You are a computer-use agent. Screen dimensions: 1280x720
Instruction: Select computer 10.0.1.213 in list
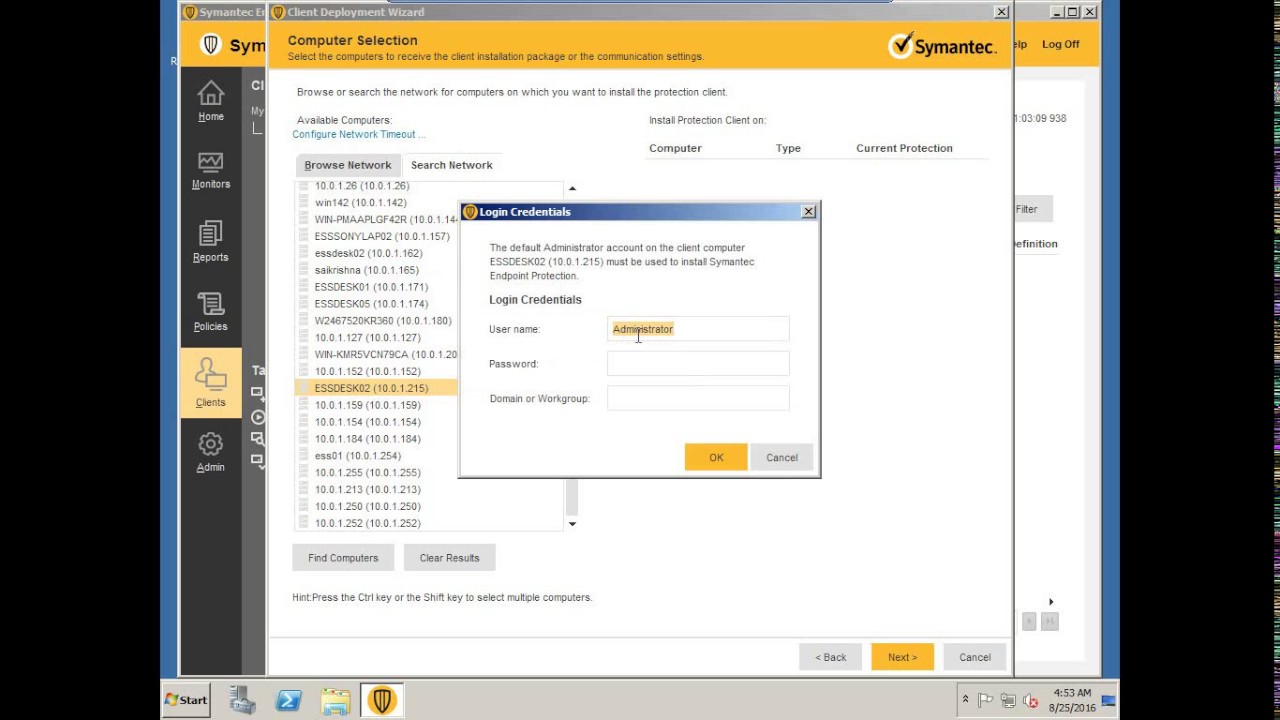[367, 490]
